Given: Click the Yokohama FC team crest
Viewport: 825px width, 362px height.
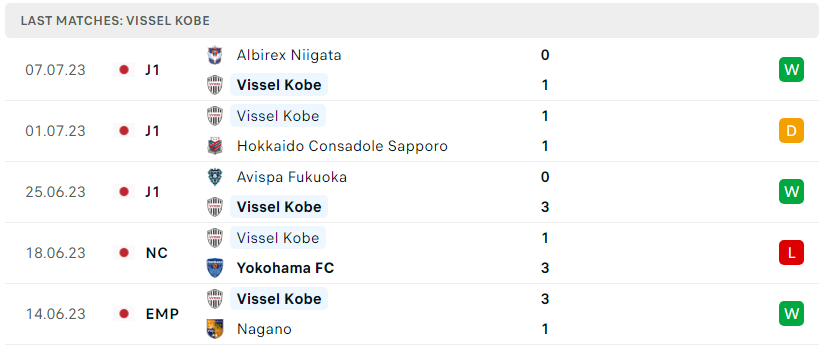Looking at the screenshot, I should tap(215, 268).
